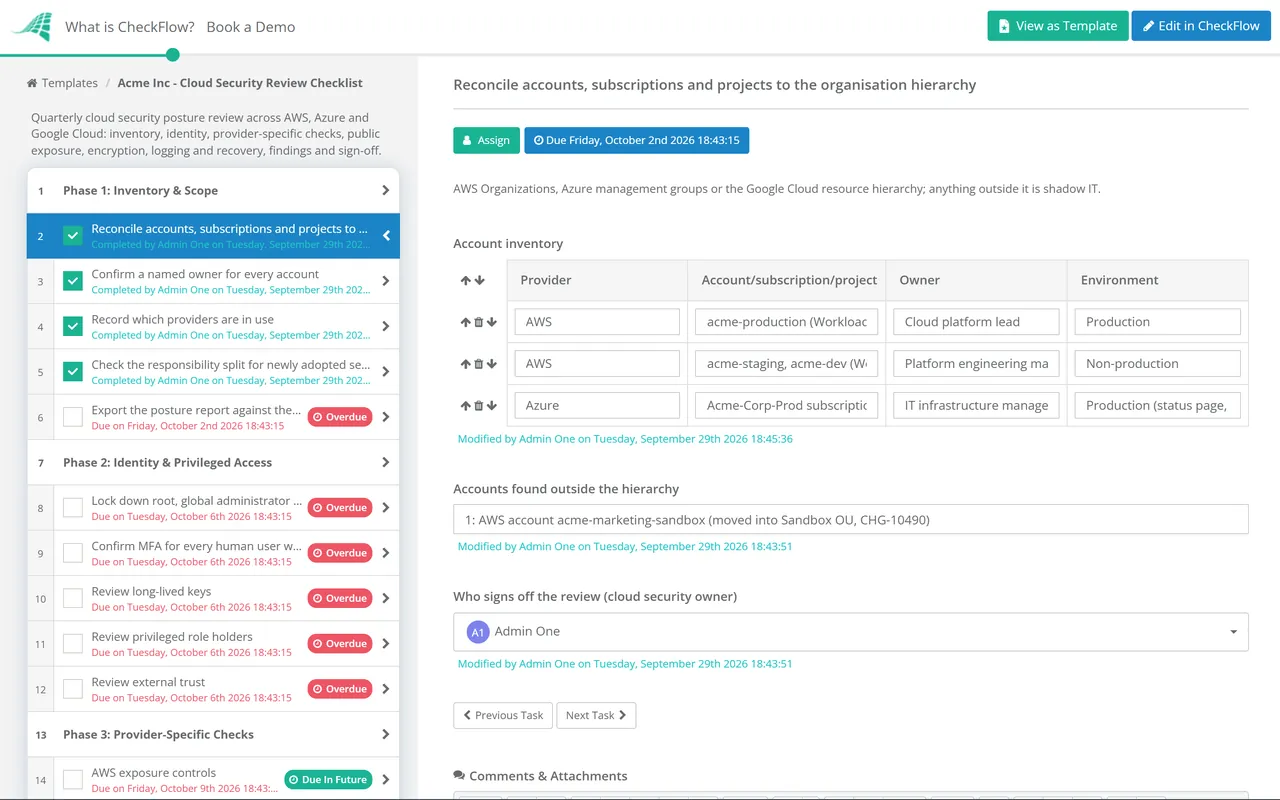Screen dimensions: 1280x800
Task: Click the Accounts found outside the hierarchy field
Action: (850, 520)
